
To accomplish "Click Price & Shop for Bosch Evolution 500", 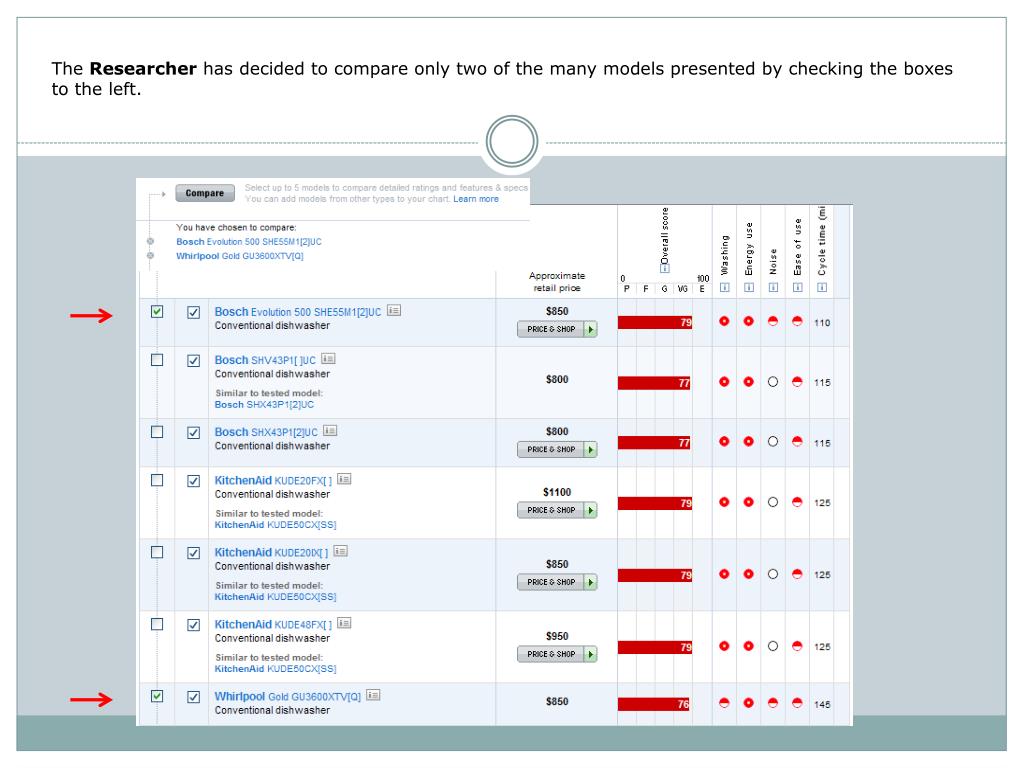I will [x=557, y=328].
